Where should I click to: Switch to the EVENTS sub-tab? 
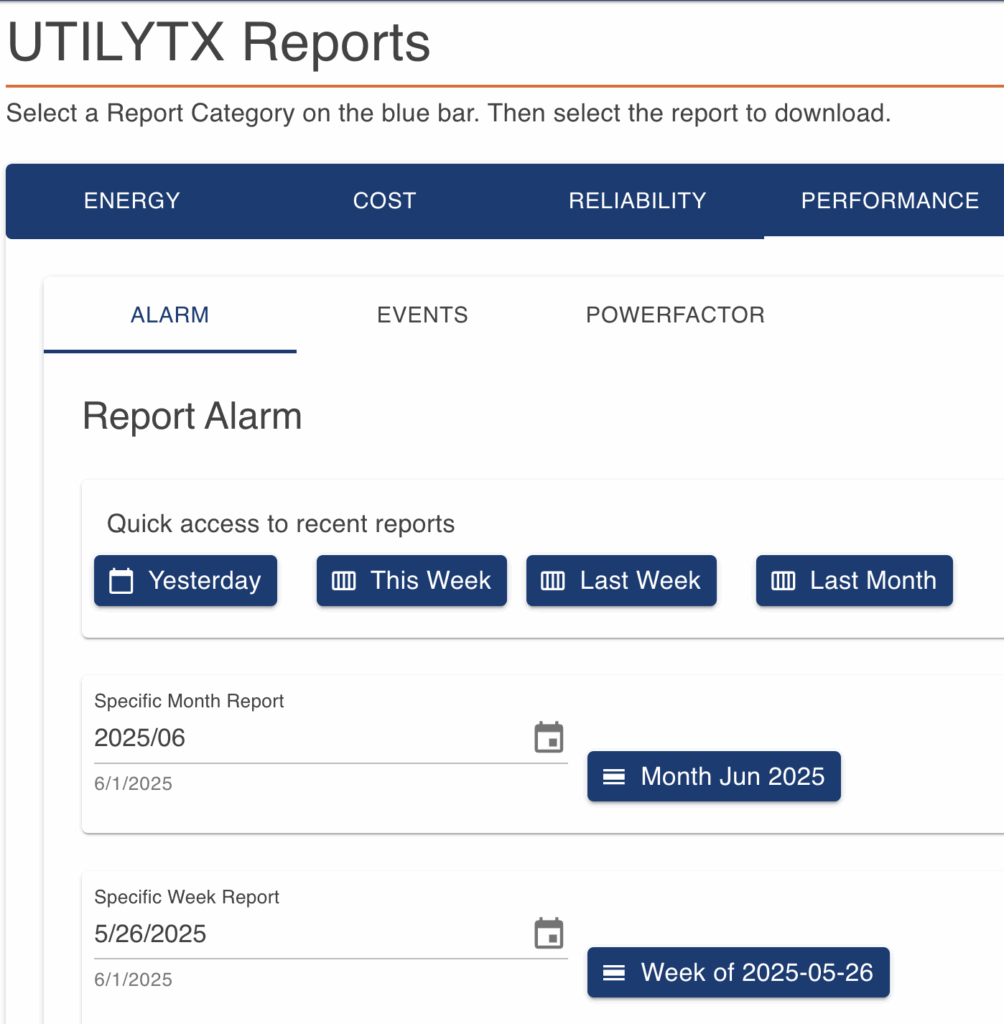422,315
